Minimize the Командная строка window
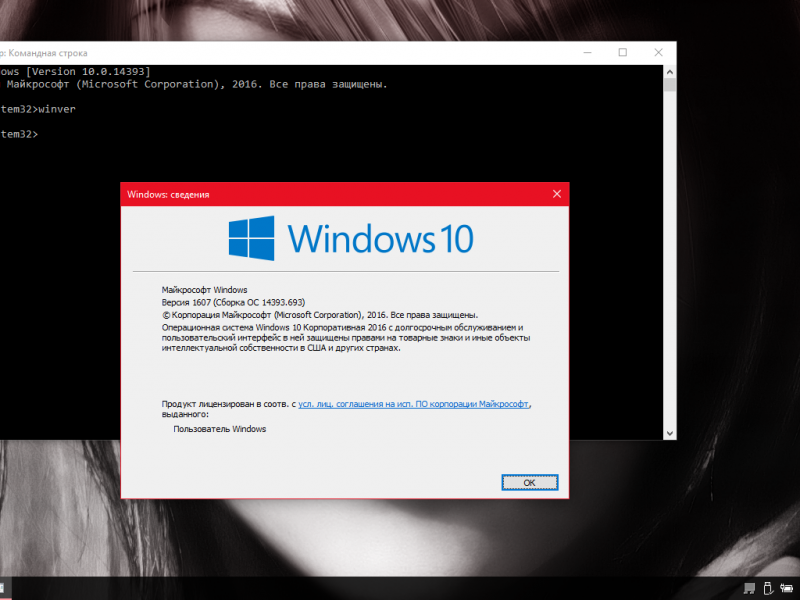800x600 pixels. pos(587,53)
